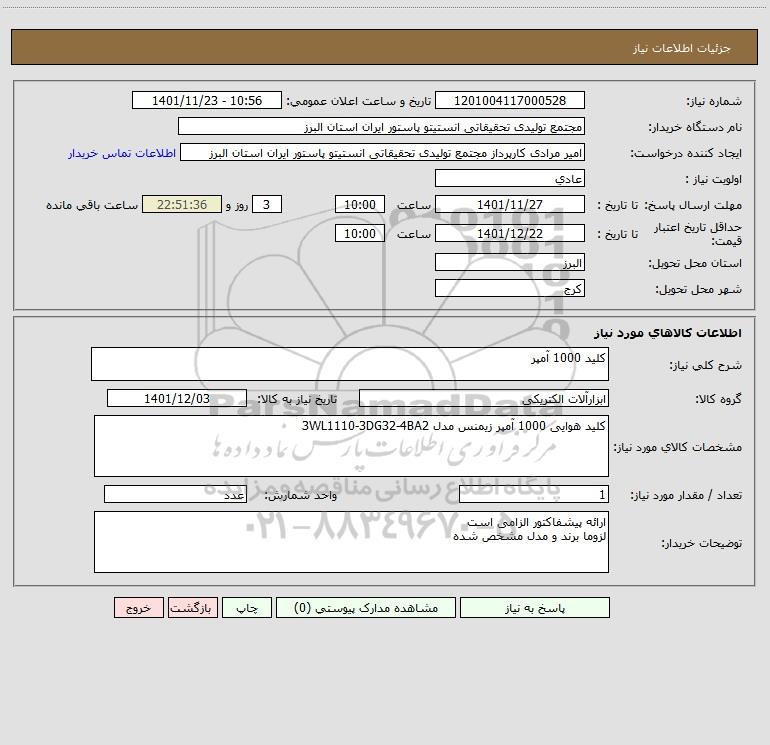Click the ایجاد کننده درخواست label
Screen dimensions: 770x745
[686, 153]
